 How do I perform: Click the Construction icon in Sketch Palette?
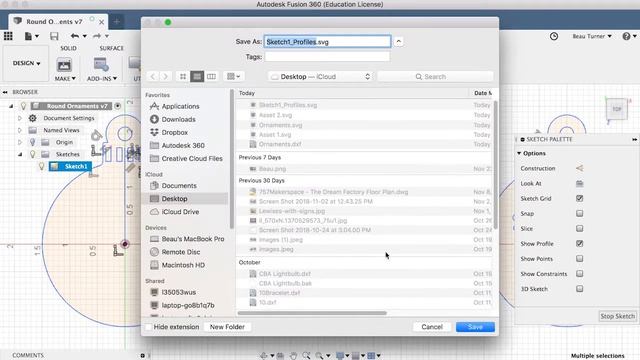(x=579, y=168)
